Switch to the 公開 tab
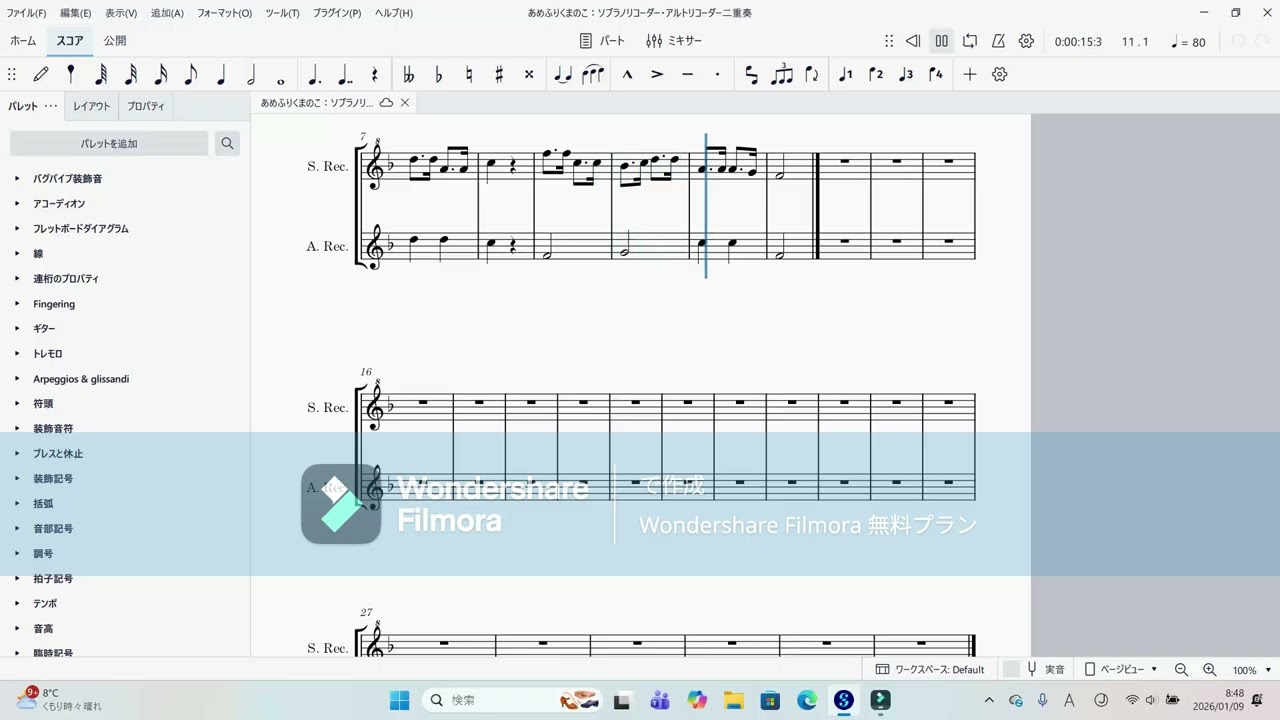The width and height of the screenshot is (1280, 720). coord(115,41)
